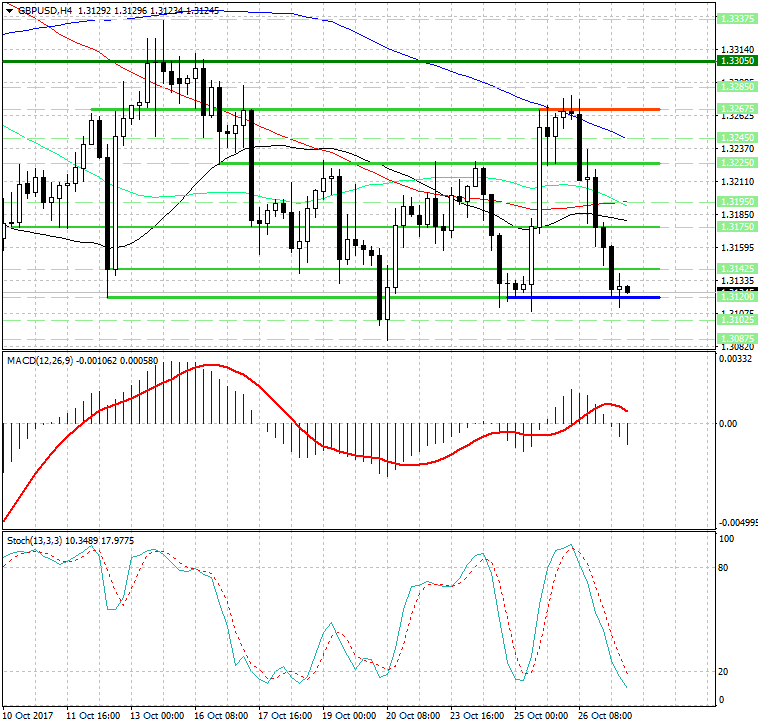The image size is (758, 727).
Task: Click the 0.00 level on MACD scale
Action: pyautogui.click(x=728, y=424)
